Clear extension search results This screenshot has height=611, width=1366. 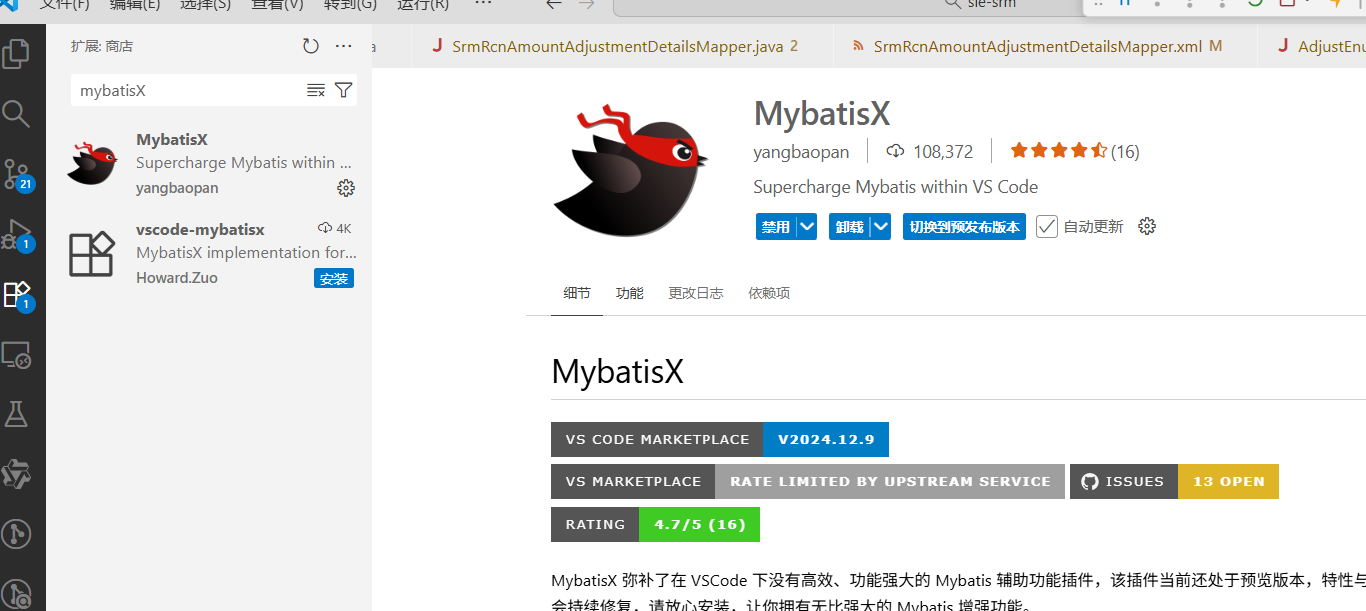[316, 90]
